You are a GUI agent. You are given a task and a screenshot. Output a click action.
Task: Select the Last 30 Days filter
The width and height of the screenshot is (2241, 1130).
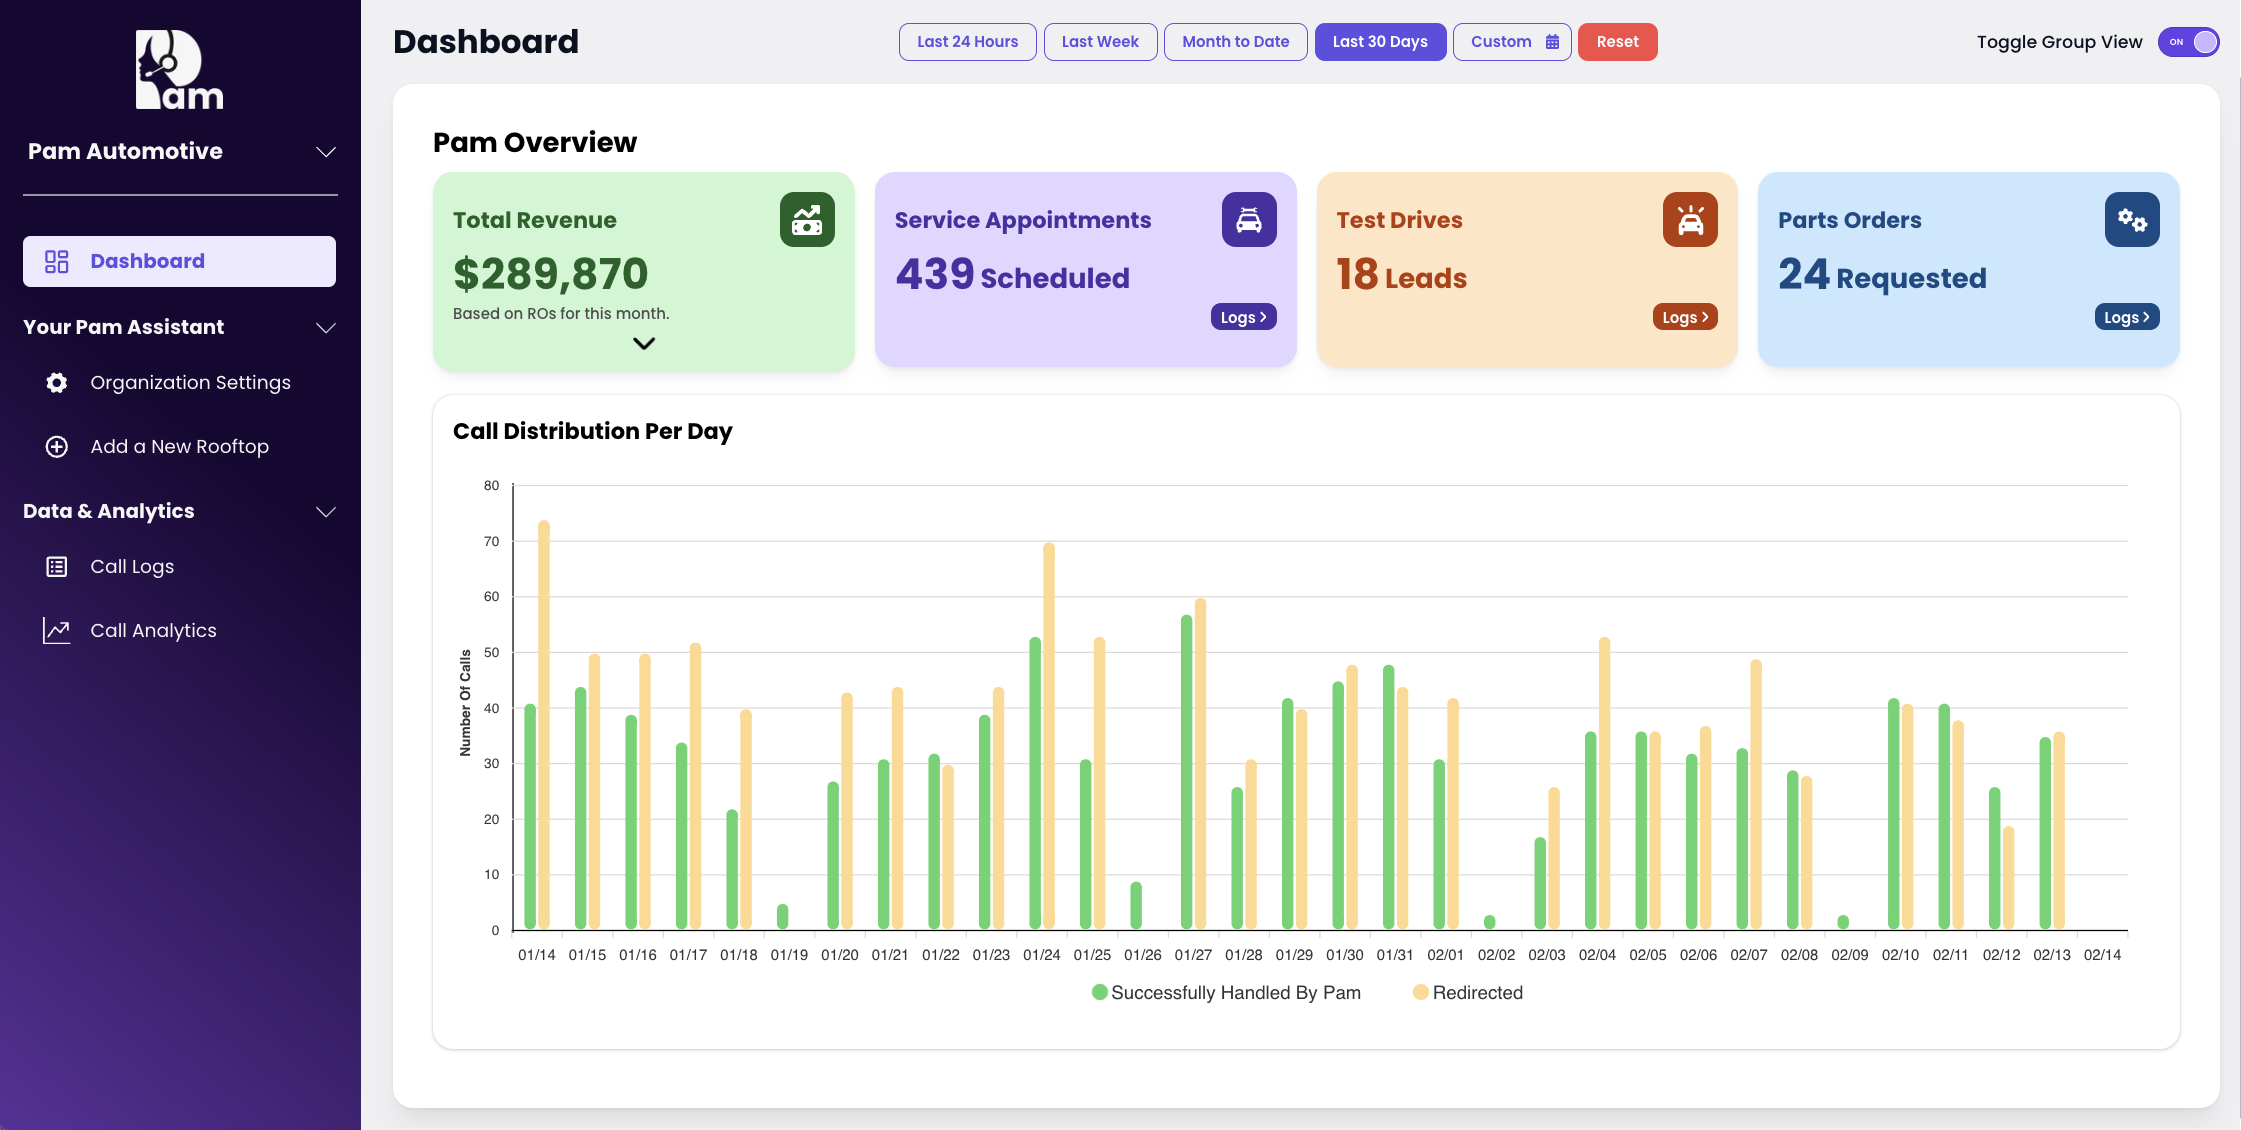click(x=1378, y=40)
